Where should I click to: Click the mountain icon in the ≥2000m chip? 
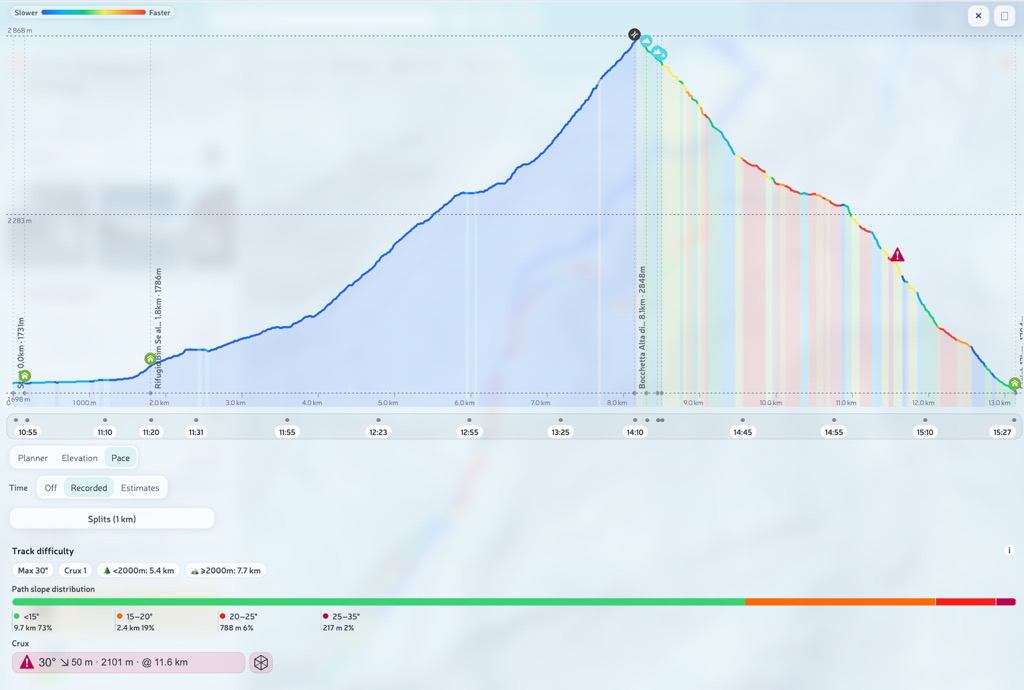195,571
